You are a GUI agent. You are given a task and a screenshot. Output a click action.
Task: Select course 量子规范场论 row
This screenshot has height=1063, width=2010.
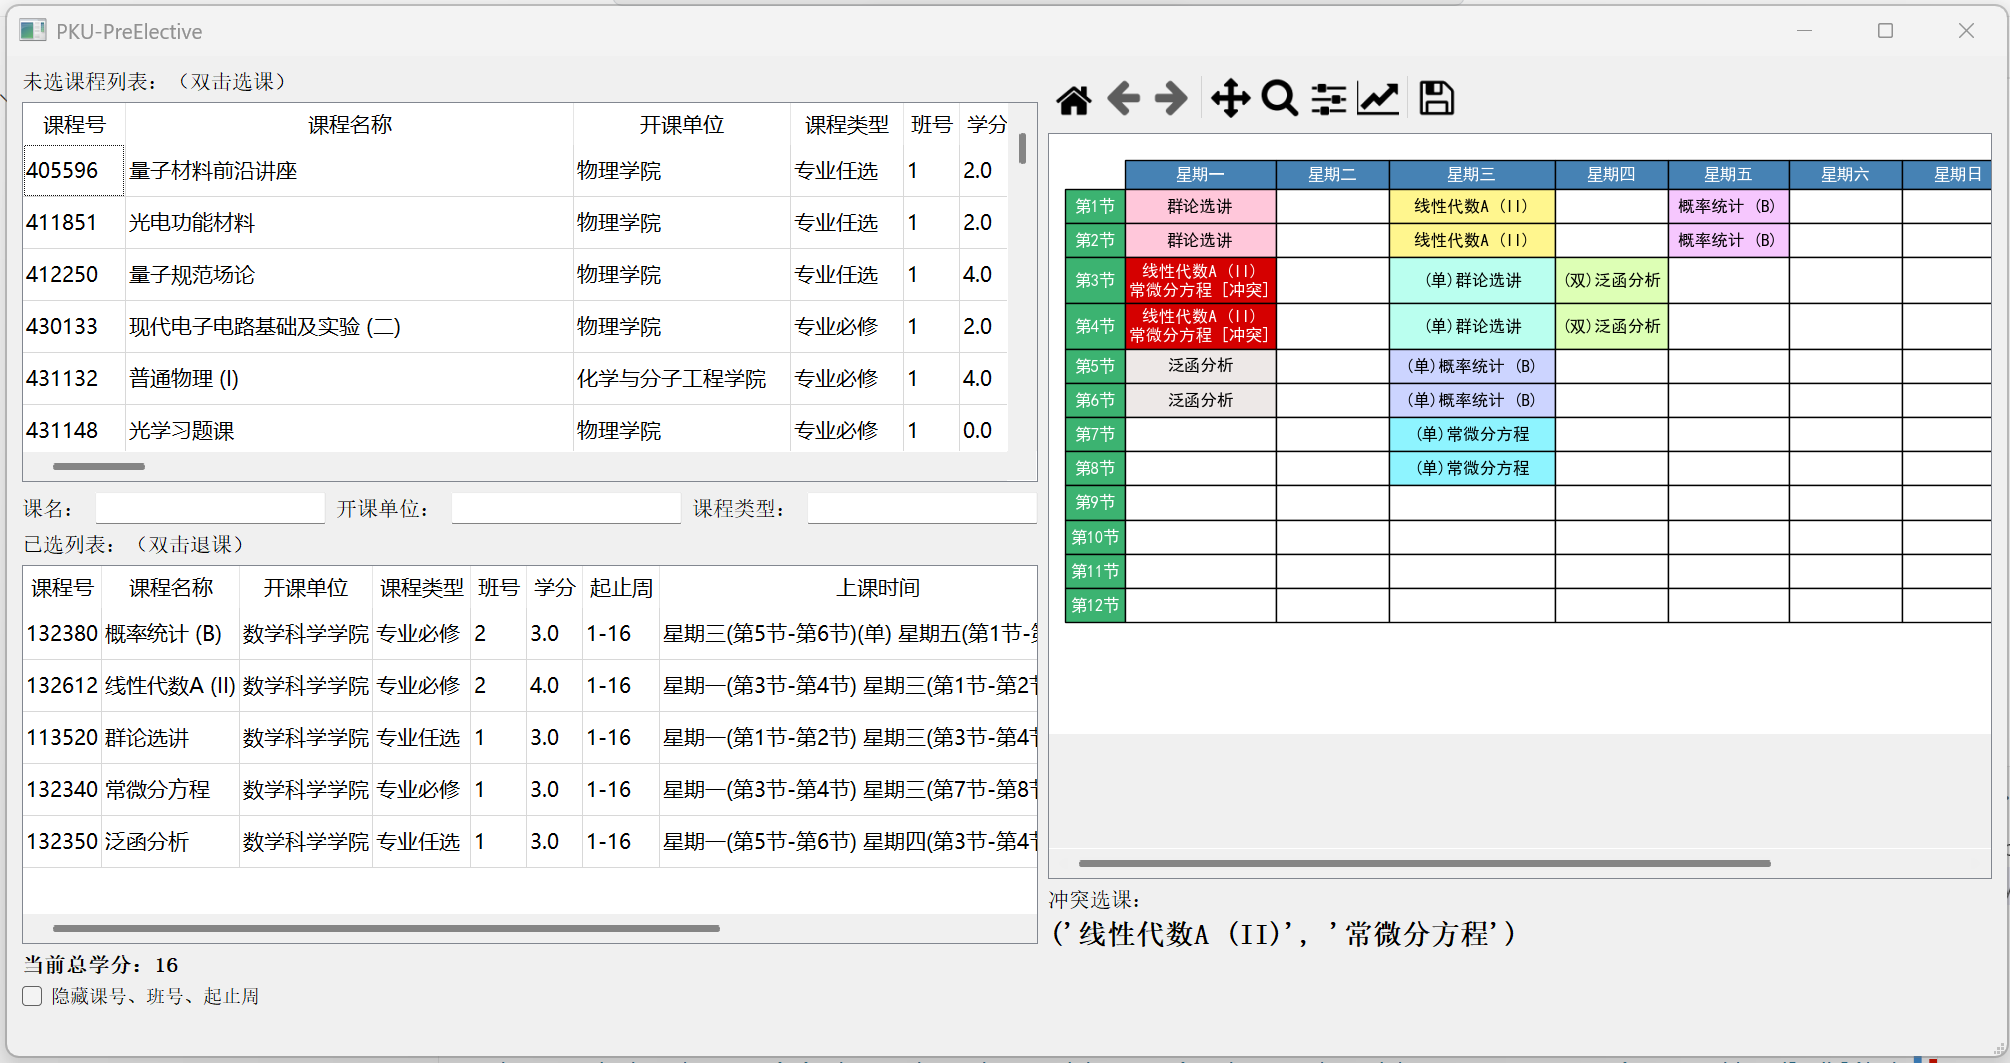click(515, 275)
